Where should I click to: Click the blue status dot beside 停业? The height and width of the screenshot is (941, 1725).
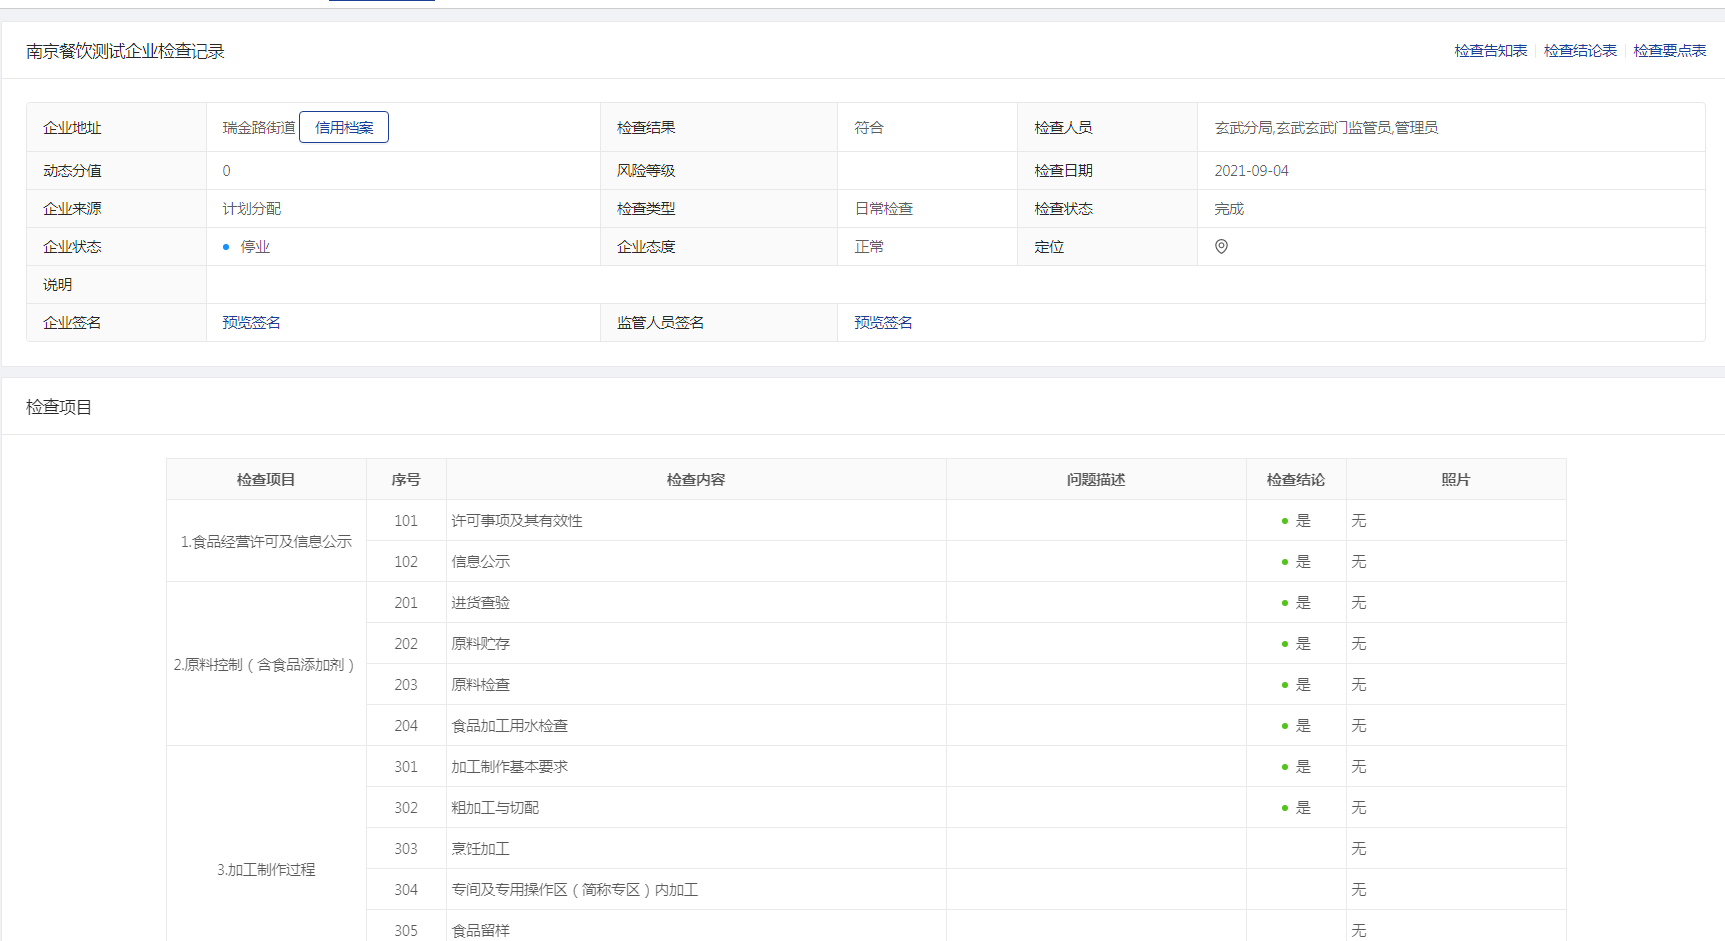click(x=226, y=247)
